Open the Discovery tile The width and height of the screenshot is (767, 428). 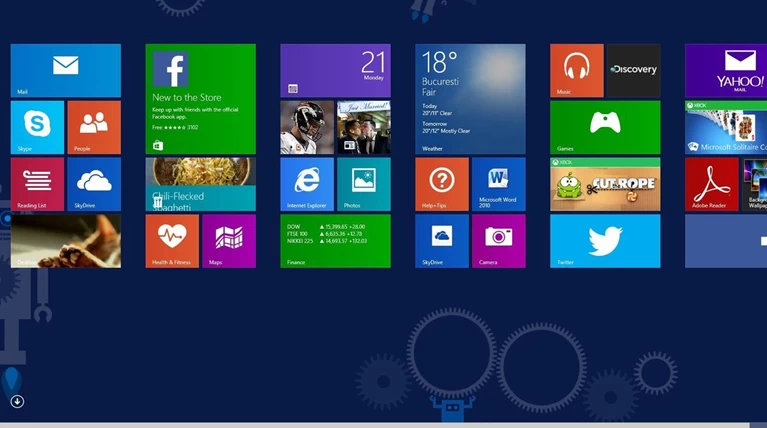[x=633, y=70]
